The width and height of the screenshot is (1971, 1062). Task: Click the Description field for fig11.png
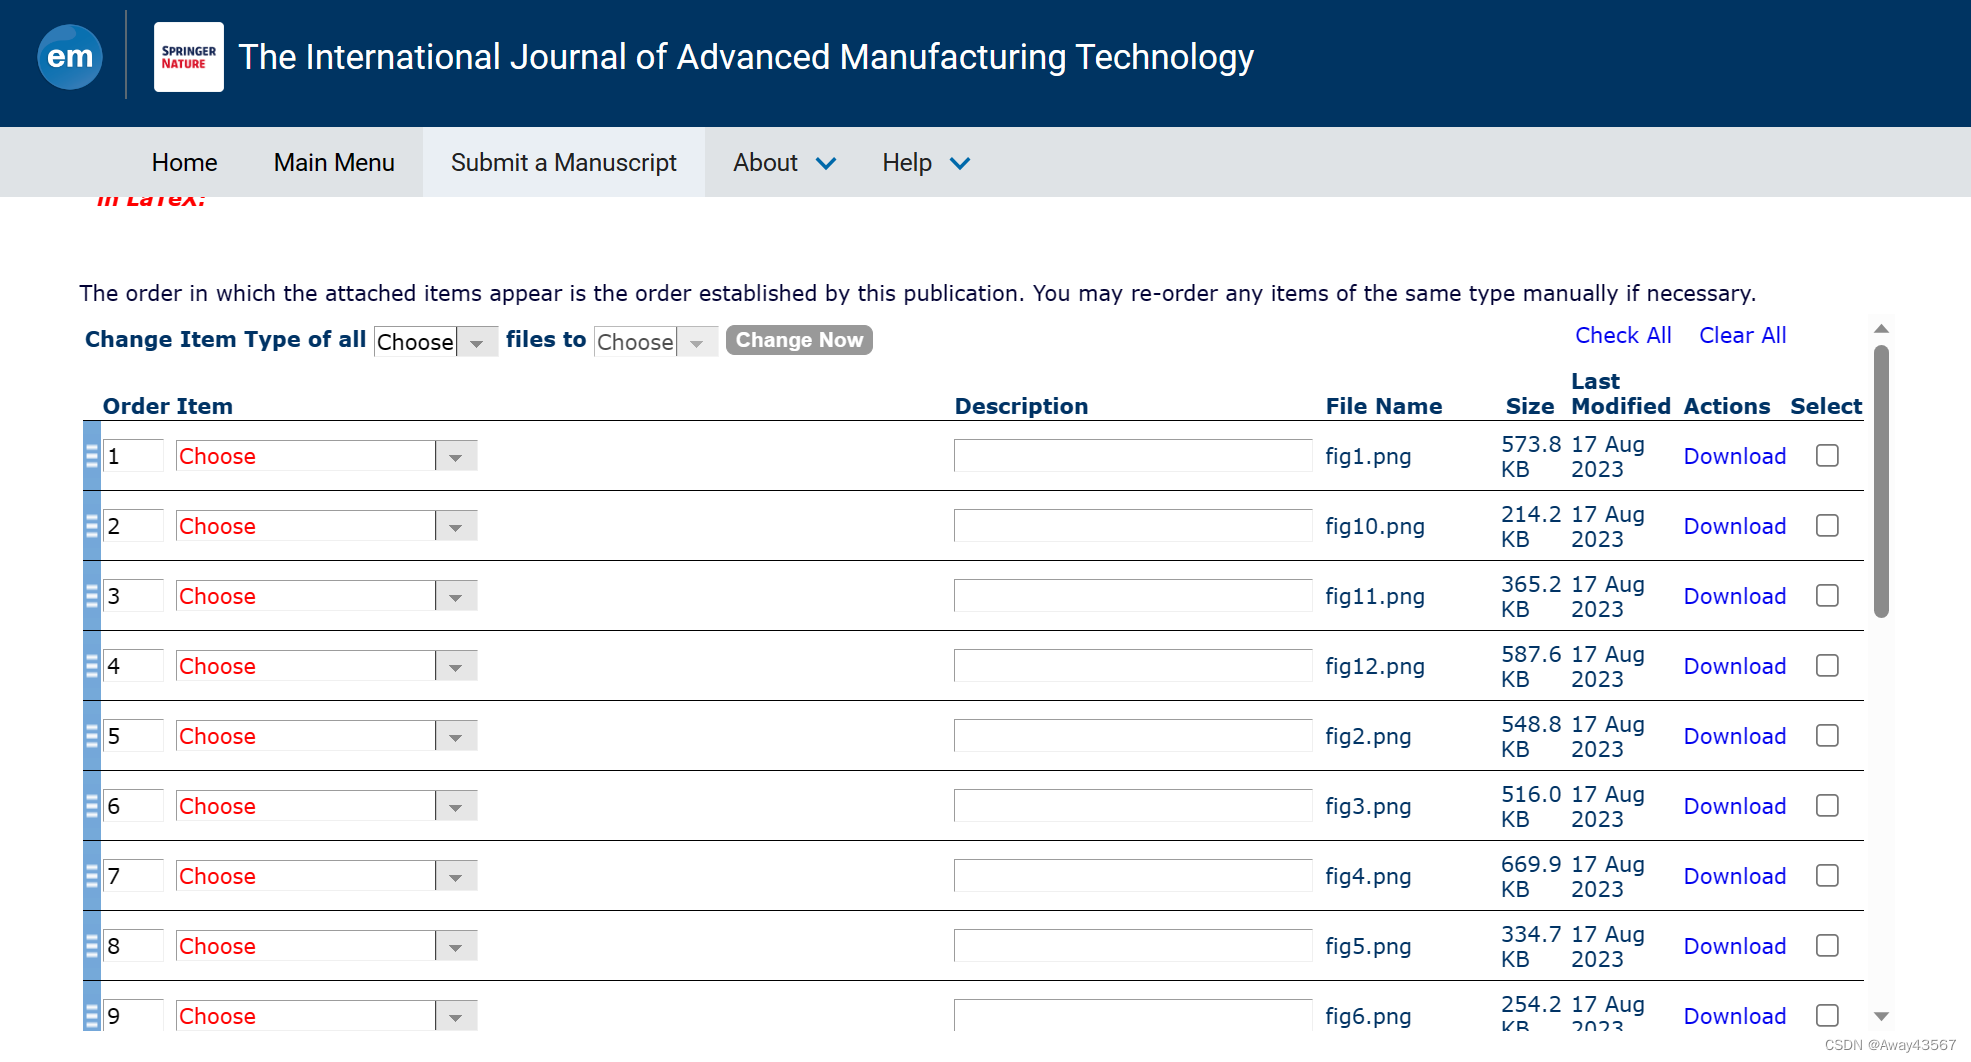(x=1132, y=595)
